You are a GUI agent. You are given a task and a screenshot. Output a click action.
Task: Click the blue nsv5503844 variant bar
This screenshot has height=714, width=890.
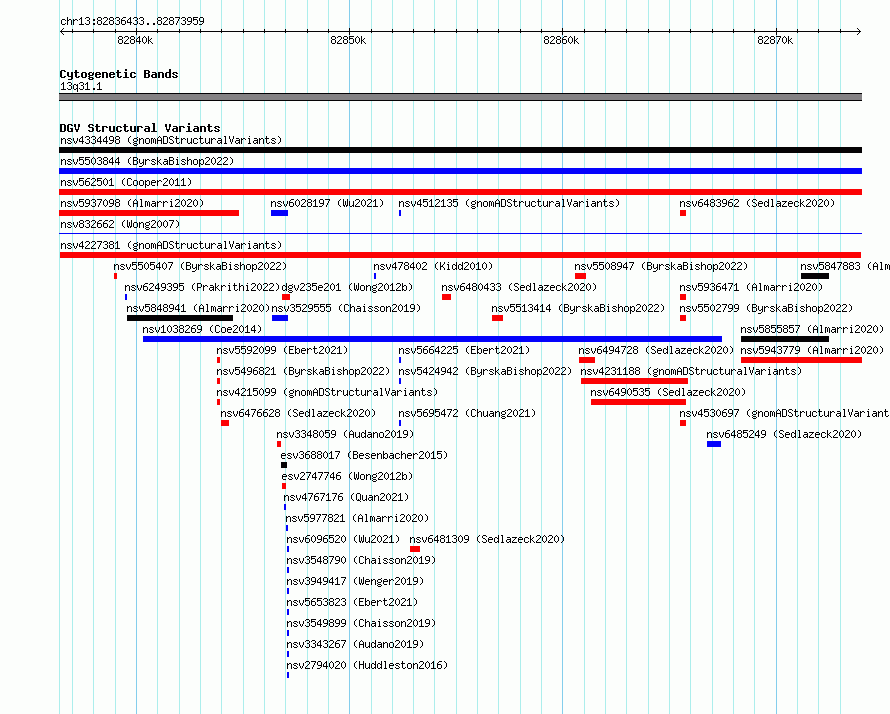click(x=460, y=171)
